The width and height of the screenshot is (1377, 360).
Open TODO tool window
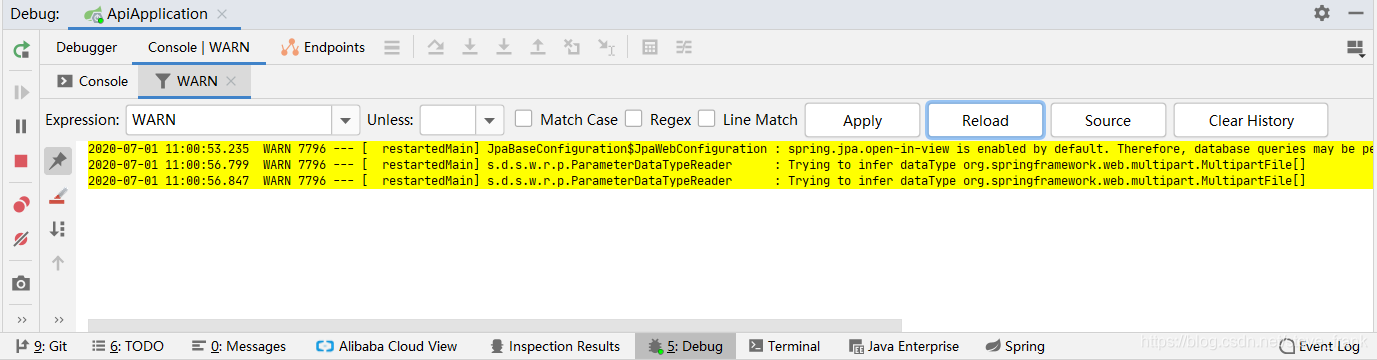click(x=127, y=346)
